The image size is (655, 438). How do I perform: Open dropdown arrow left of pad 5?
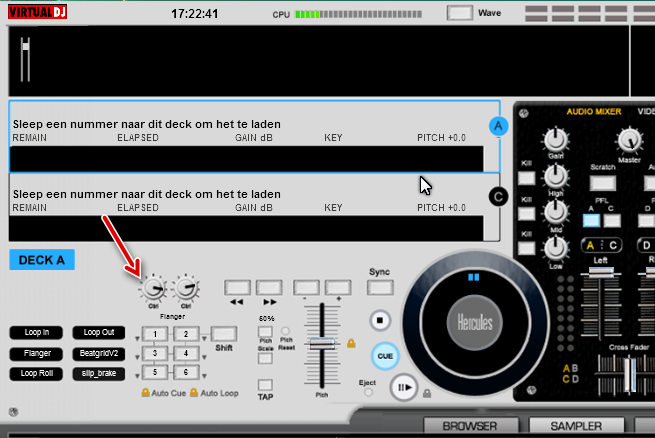[137, 376]
